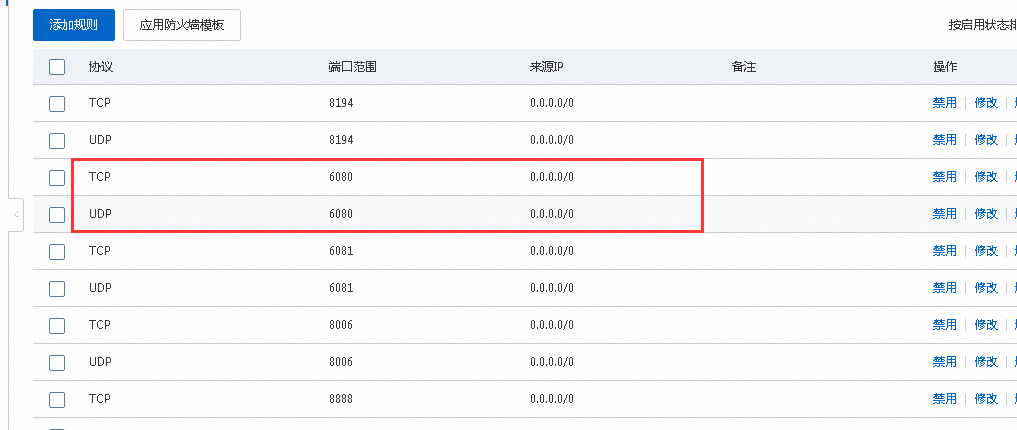Screen dimensions: 1017x430
Task: Click 修改 for TCP 8194 rule
Action: point(986,103)
